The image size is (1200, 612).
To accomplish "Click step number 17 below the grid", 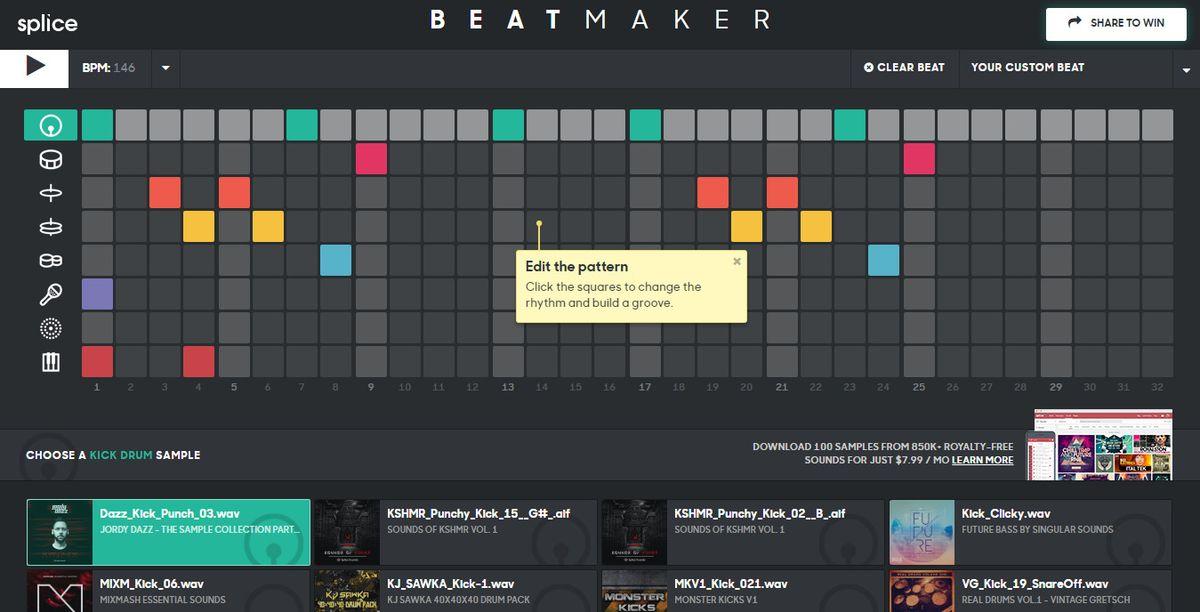I will pyautogui.click(x=645, y=387).
